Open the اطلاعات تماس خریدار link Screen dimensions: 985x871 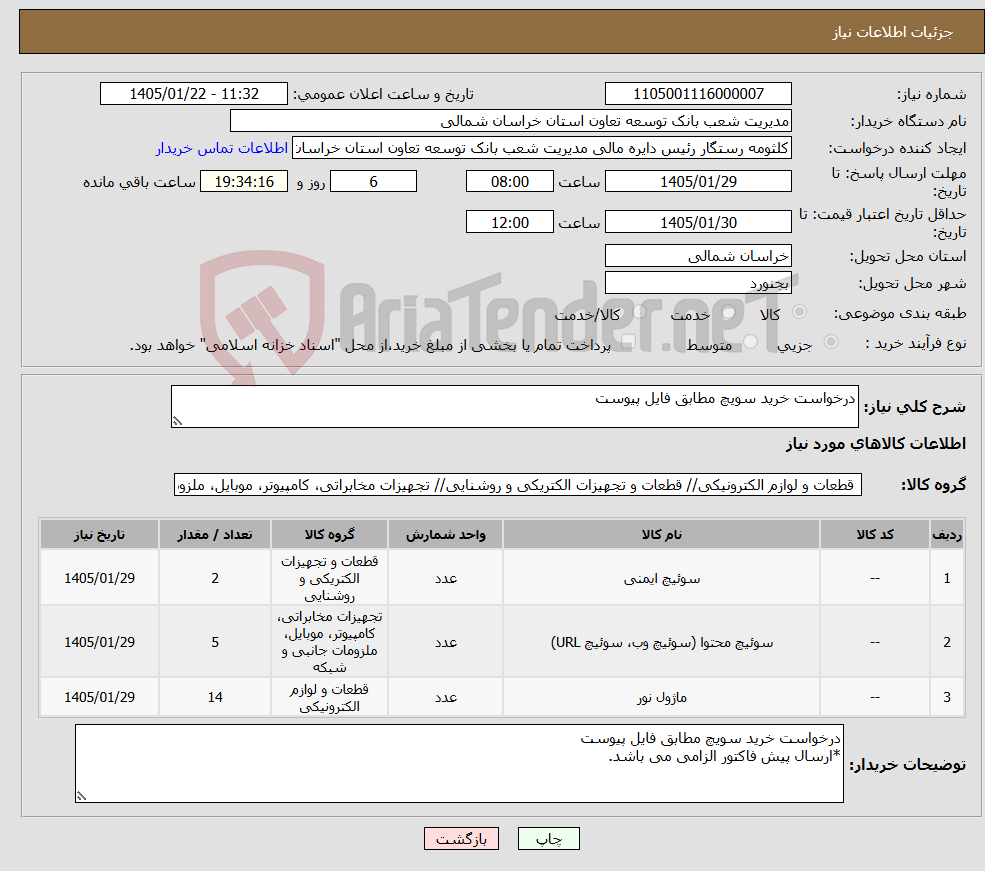222,148
